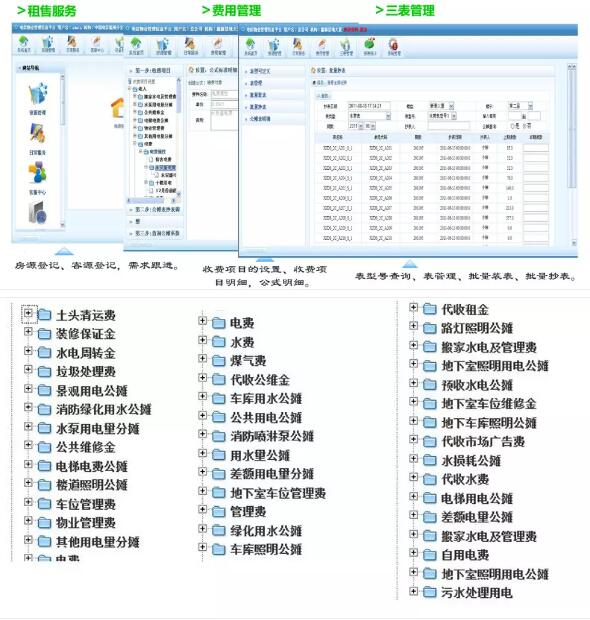Image resolution: width=590 pixels, height=620 pixels.
Task: Select the 代收市场广告费 item
Action: [483, 441]
